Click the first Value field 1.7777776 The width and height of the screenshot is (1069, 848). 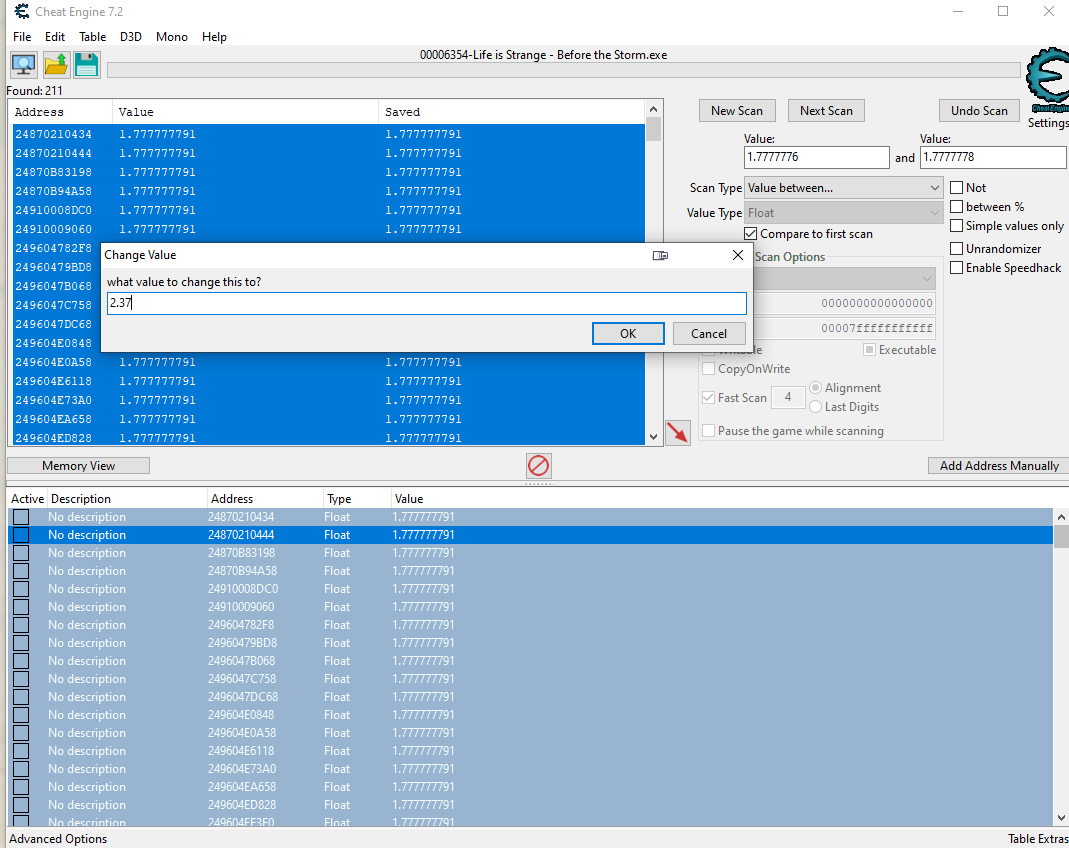[x=817, y=157]
